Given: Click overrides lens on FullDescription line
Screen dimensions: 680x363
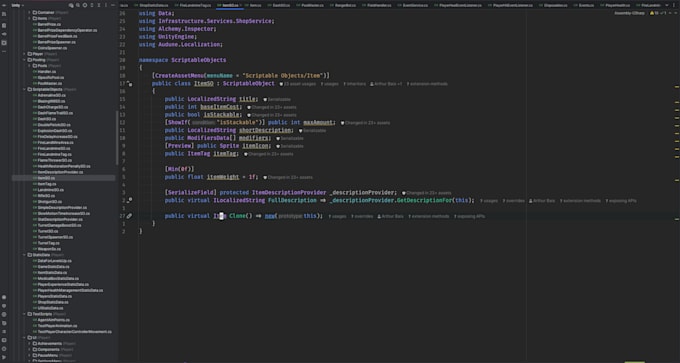Looking at the screenshot, I should [x=514, y=200].
